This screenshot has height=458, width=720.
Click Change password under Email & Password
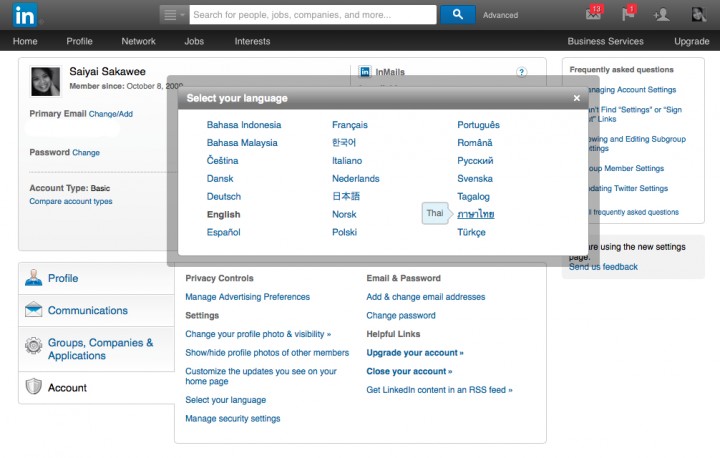[401, 316]
